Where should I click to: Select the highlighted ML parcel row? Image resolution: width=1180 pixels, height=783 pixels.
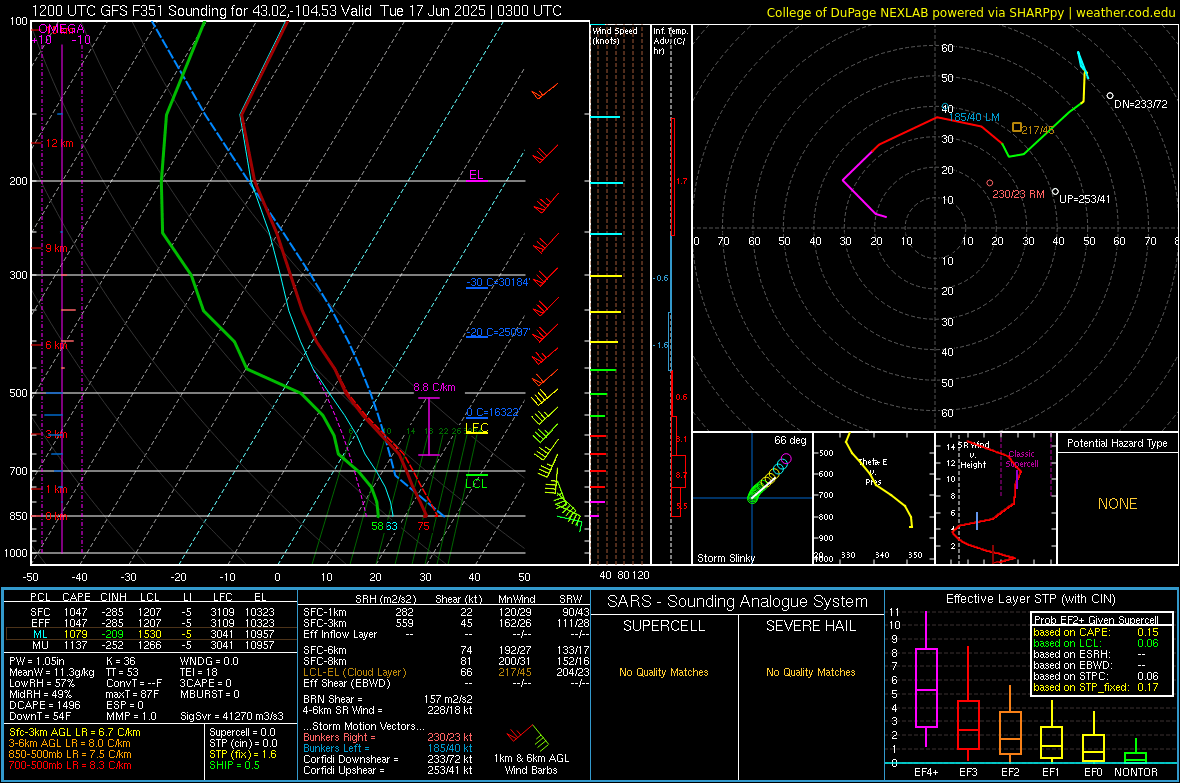pos(151,634)
